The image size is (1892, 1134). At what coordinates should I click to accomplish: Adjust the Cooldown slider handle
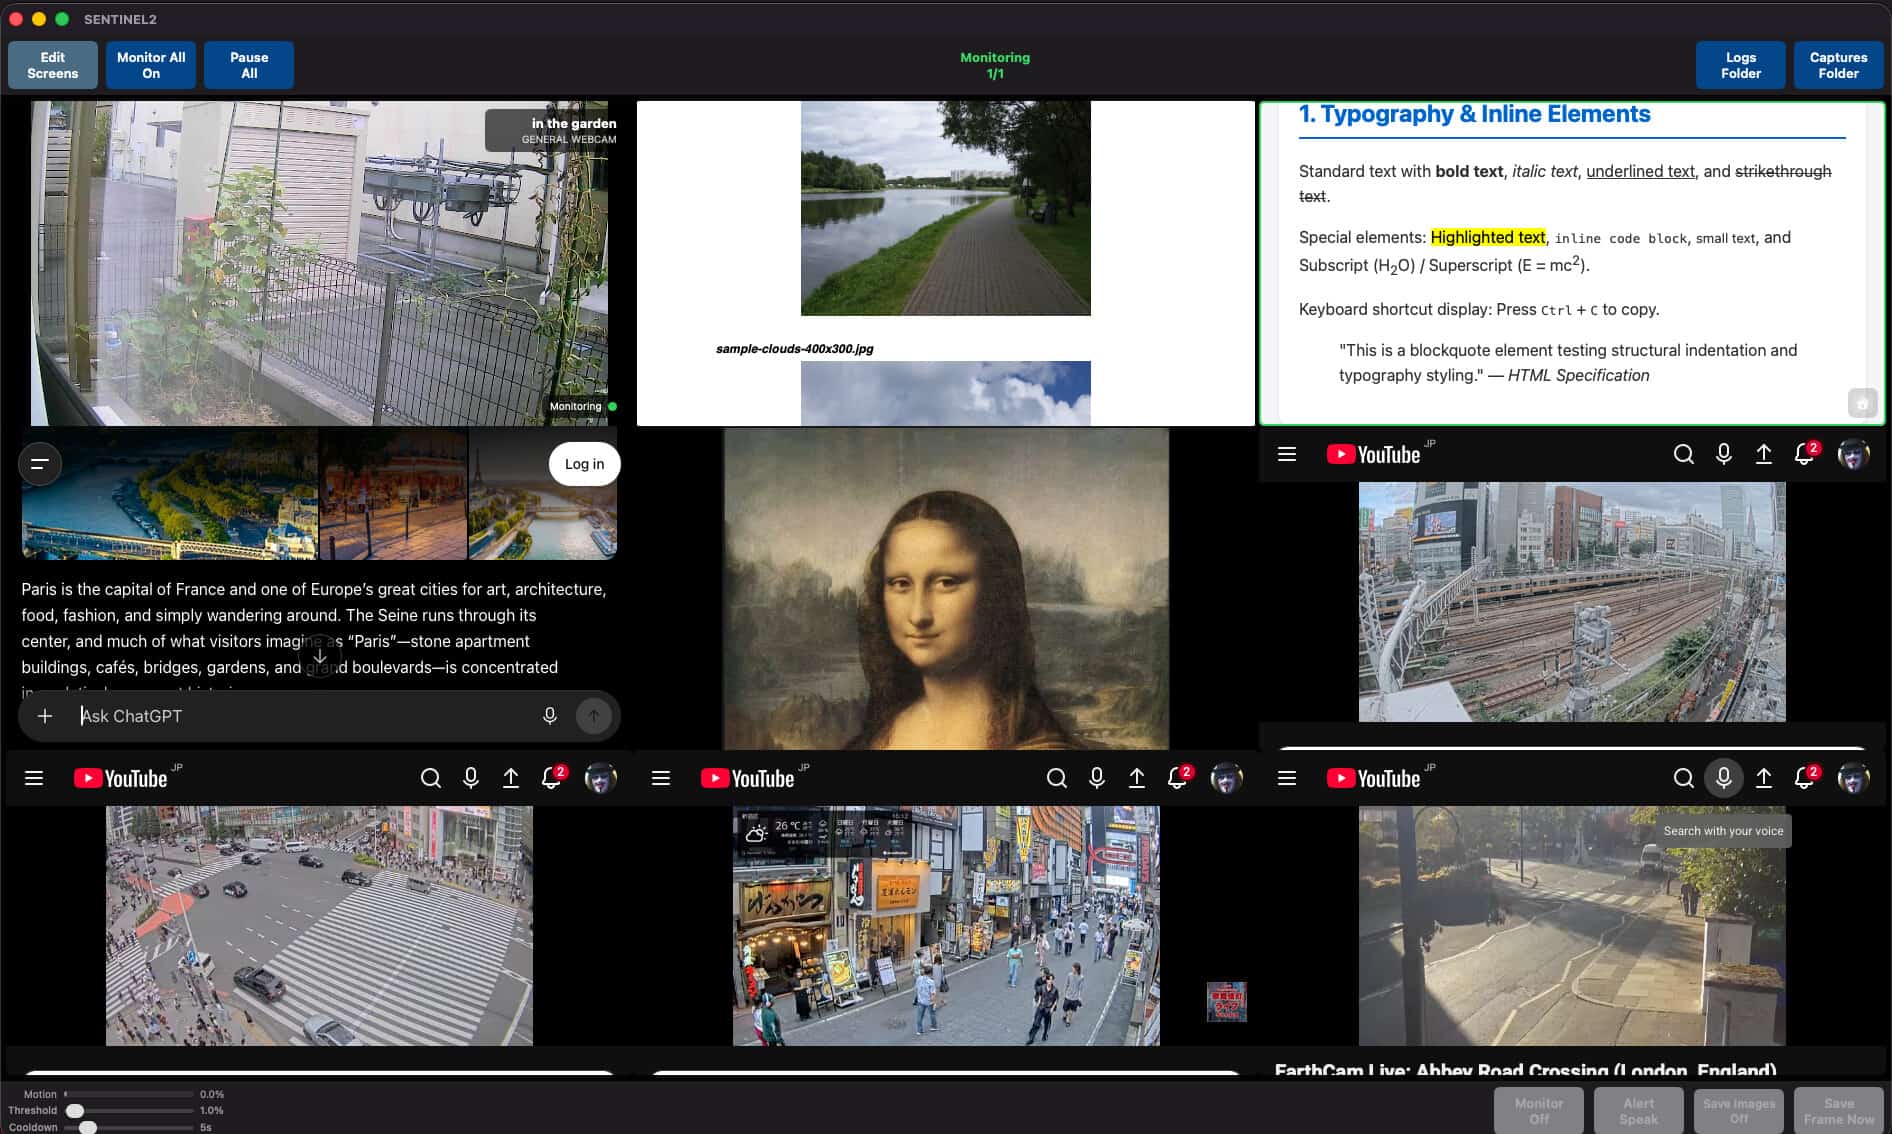(88, 1127)
